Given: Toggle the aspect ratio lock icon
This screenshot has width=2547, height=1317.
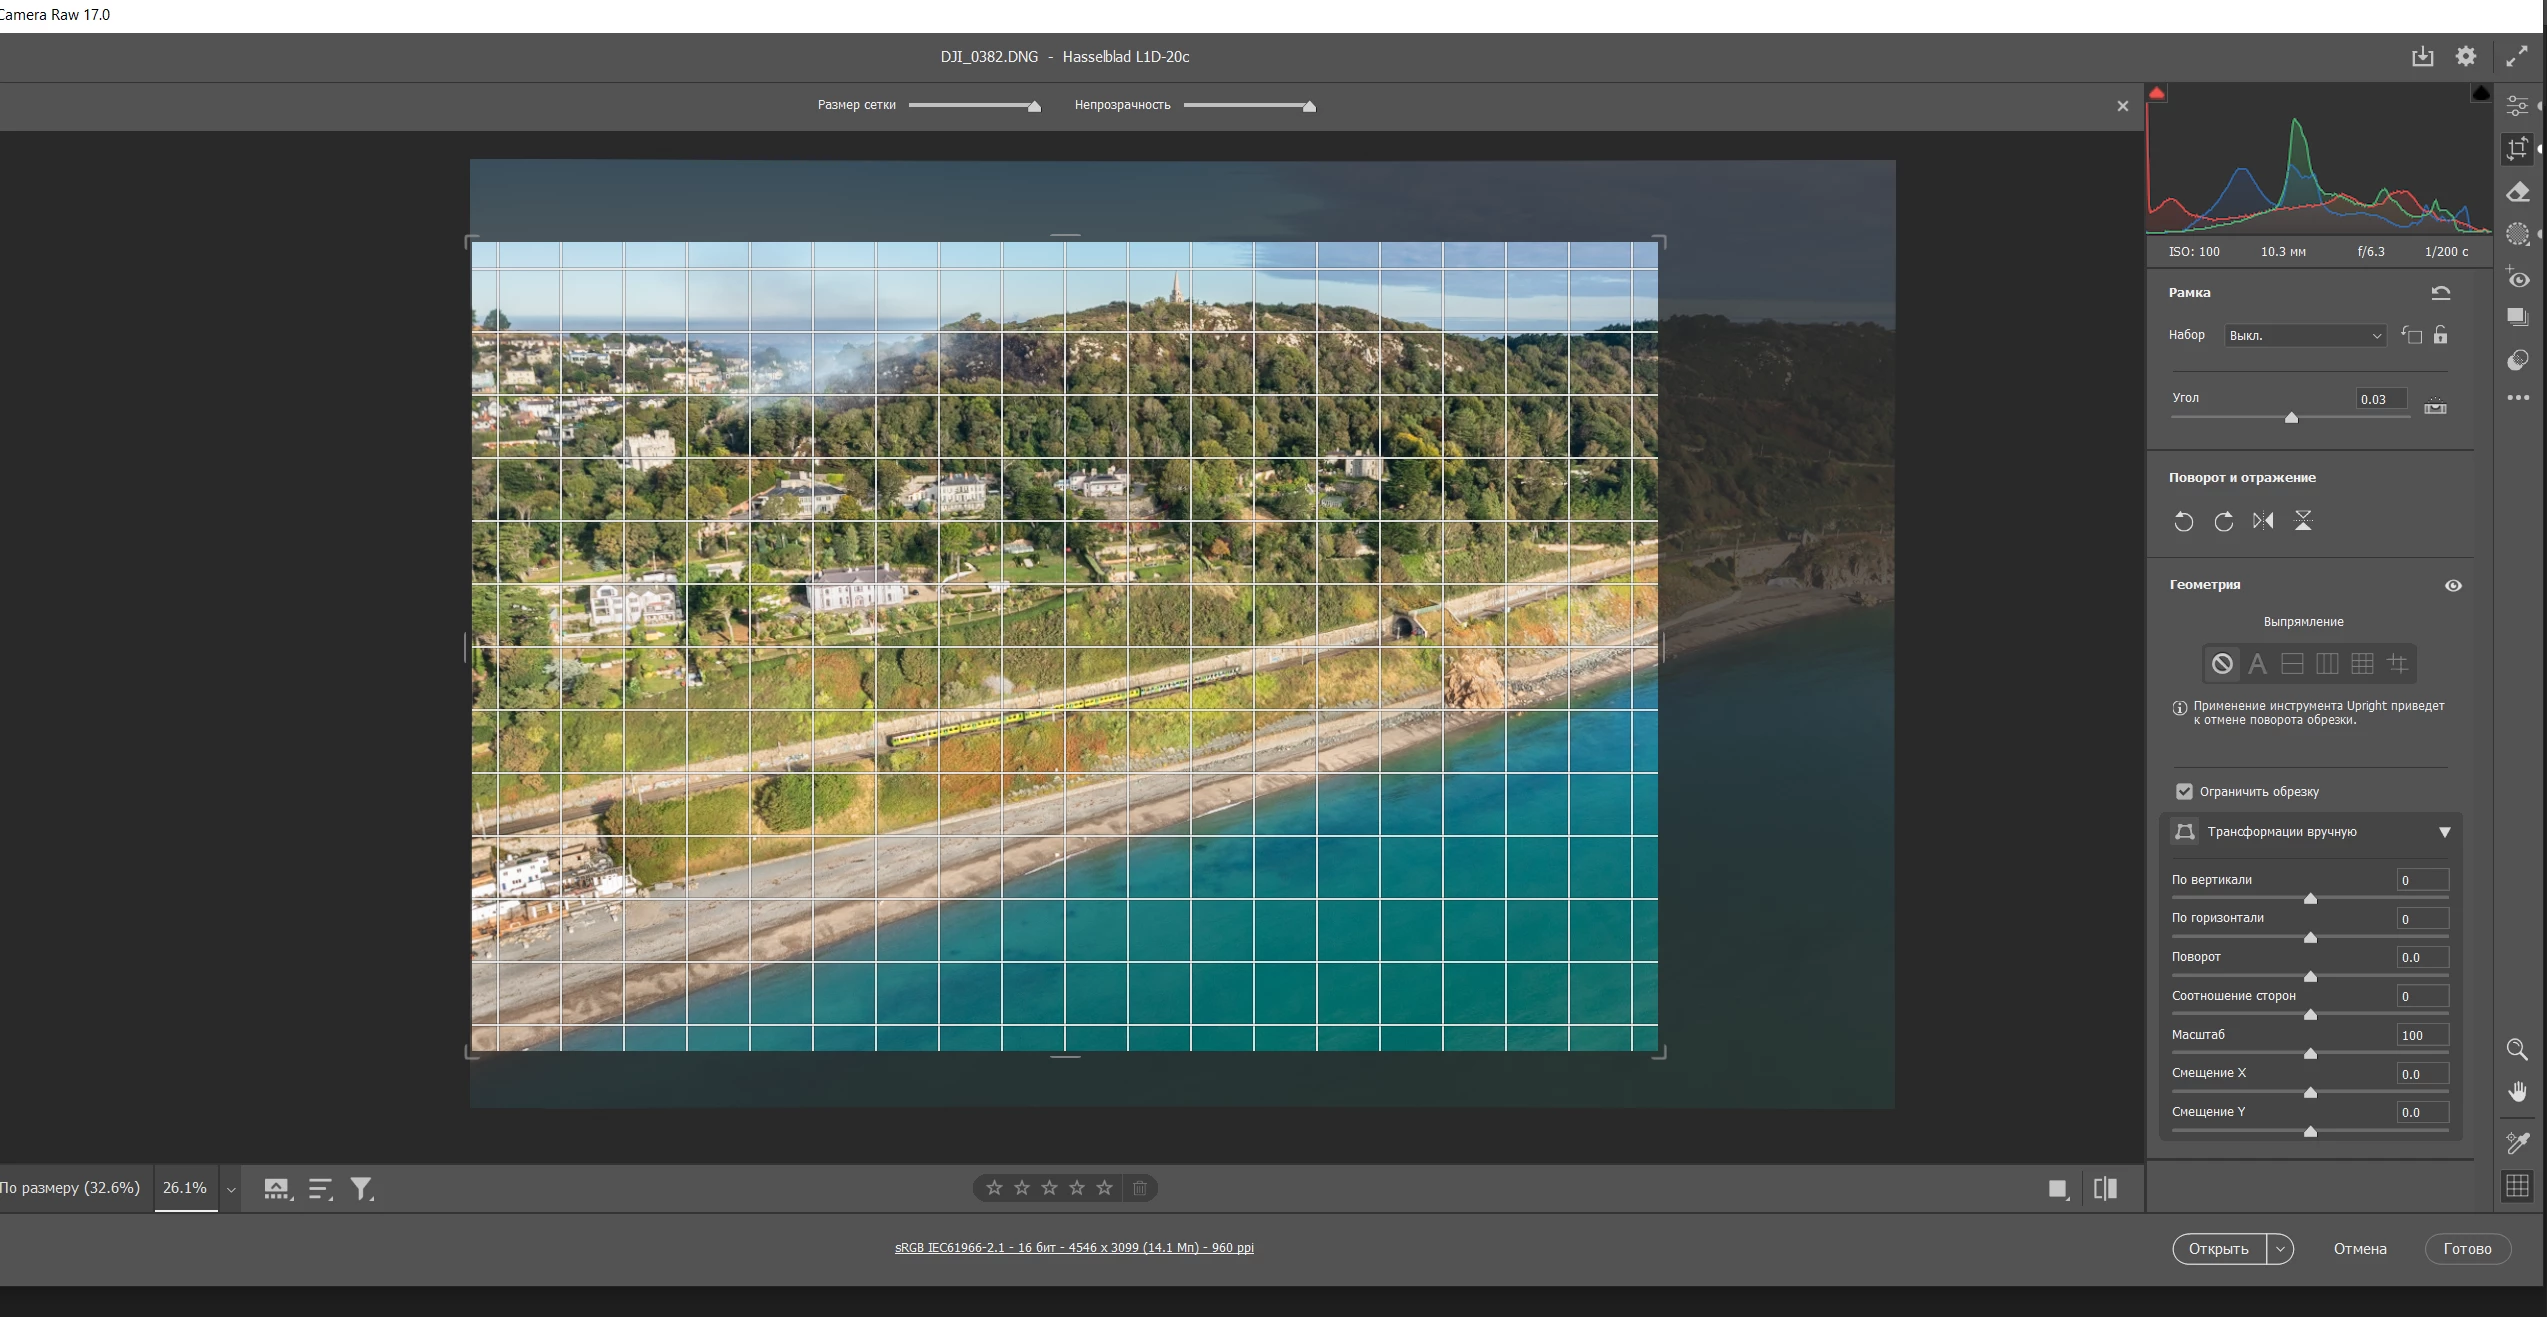Looking at the screenshot, I should pyautogui.click(x=2441, y=335).
